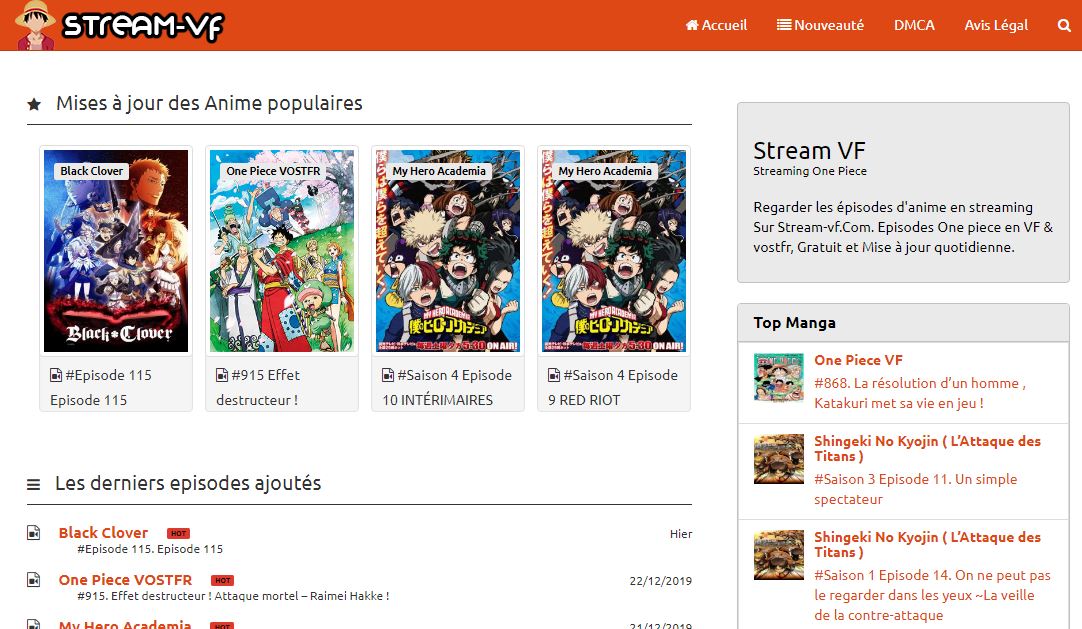Click the Black Clover label on poster

pyautogui.click(x=91, y=171)
